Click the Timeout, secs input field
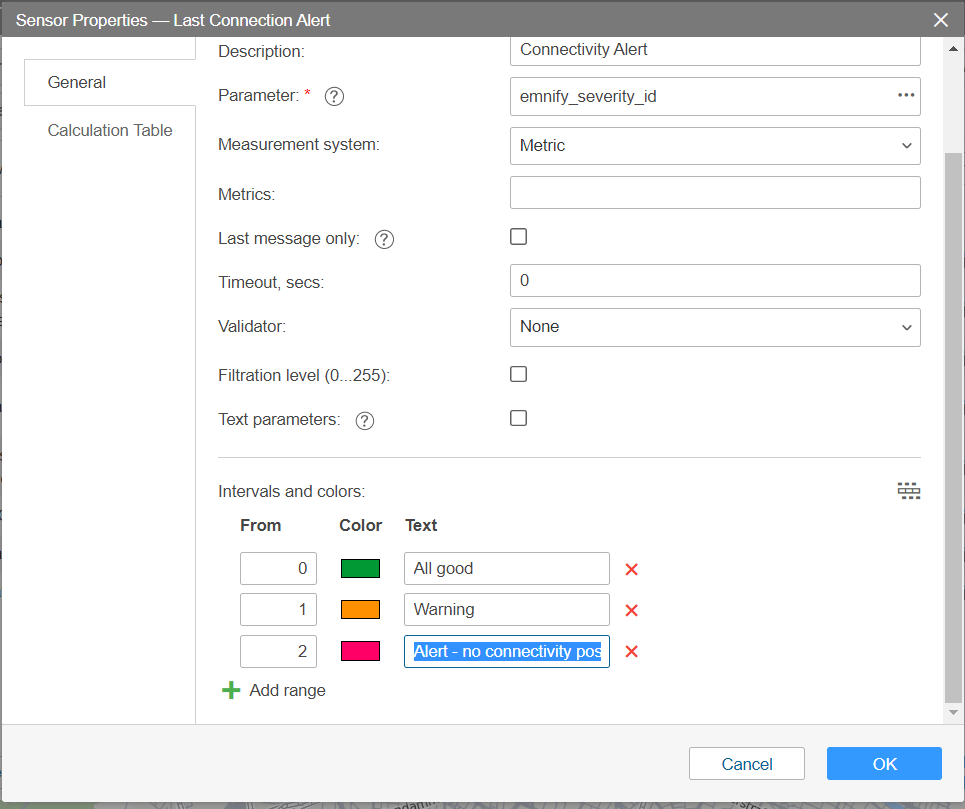 pyautogui.click(x=714, y=281)
